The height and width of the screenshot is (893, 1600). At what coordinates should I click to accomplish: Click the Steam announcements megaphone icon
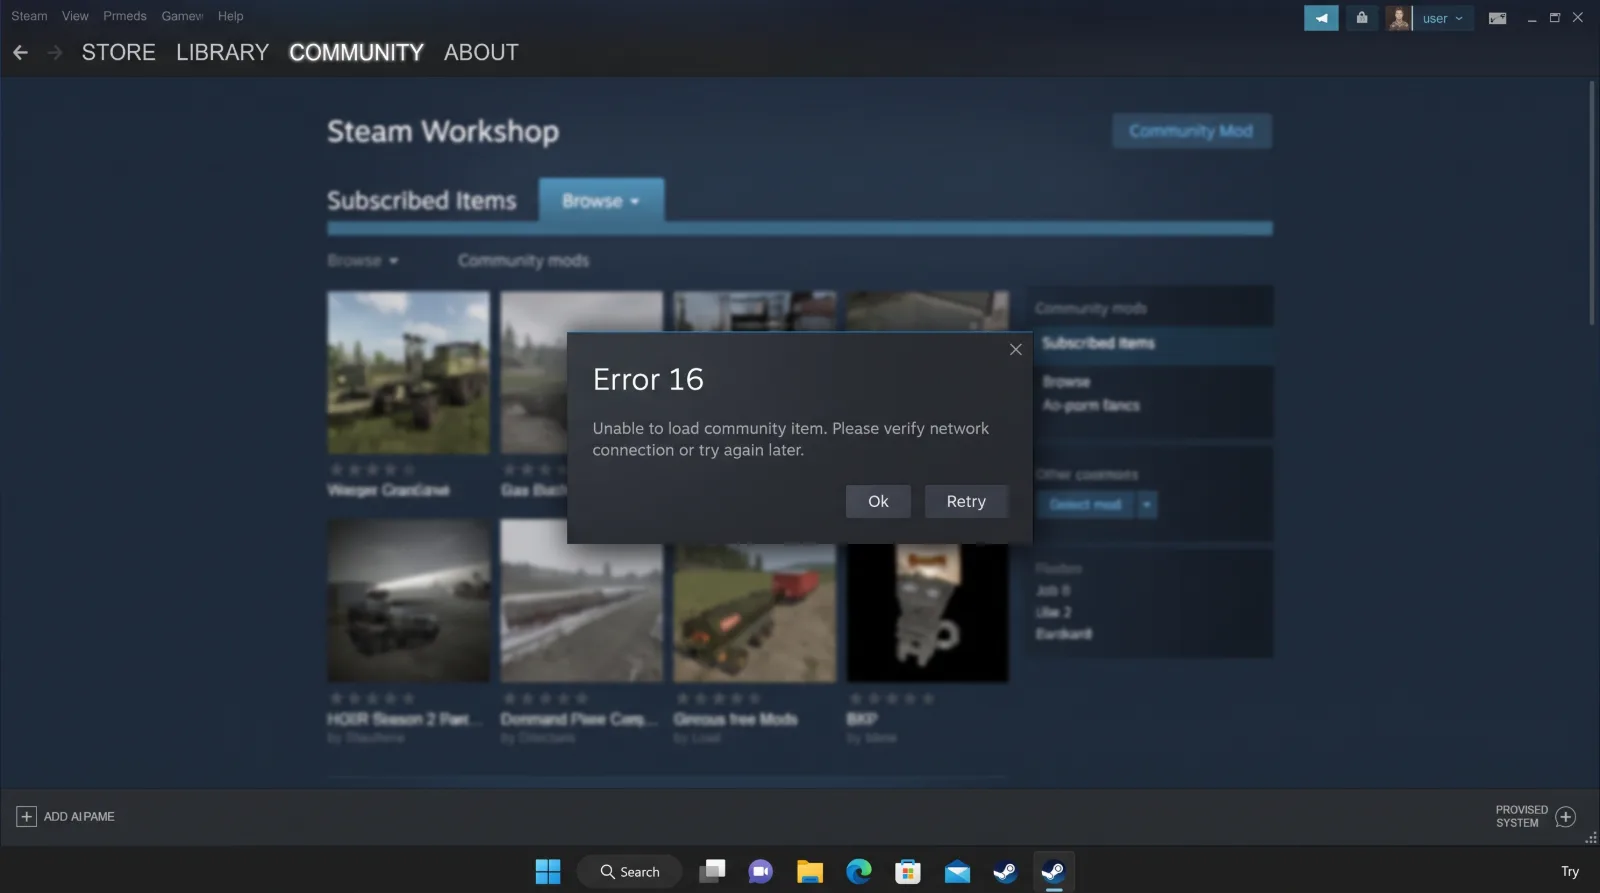pyautogui.click(x=1321, y=18)
